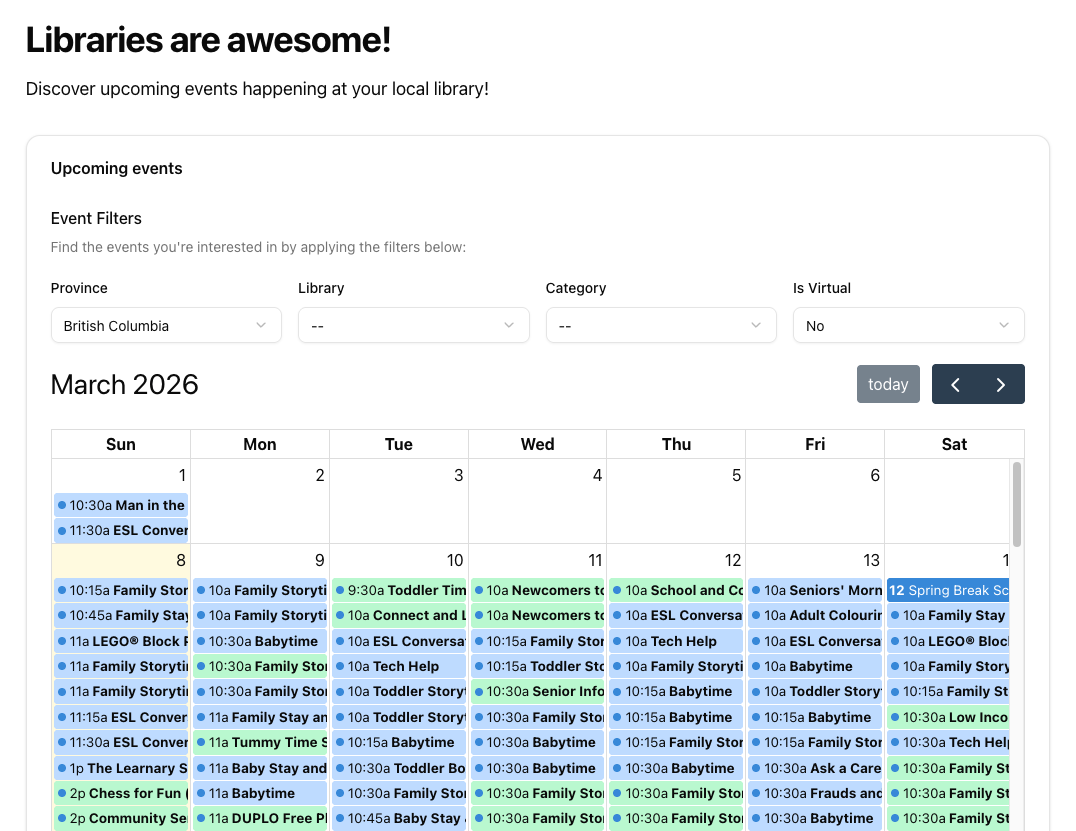Select the 9:30a Toddler Time event

point(399,590)
